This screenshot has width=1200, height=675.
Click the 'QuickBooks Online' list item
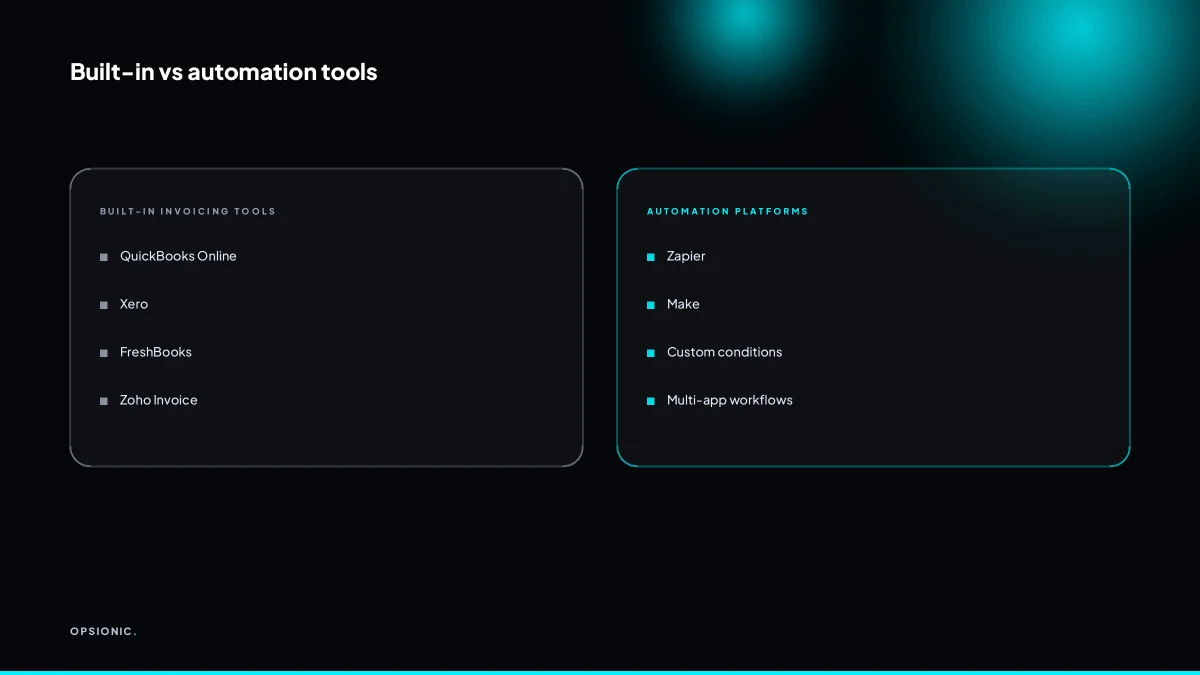(178, 256)
